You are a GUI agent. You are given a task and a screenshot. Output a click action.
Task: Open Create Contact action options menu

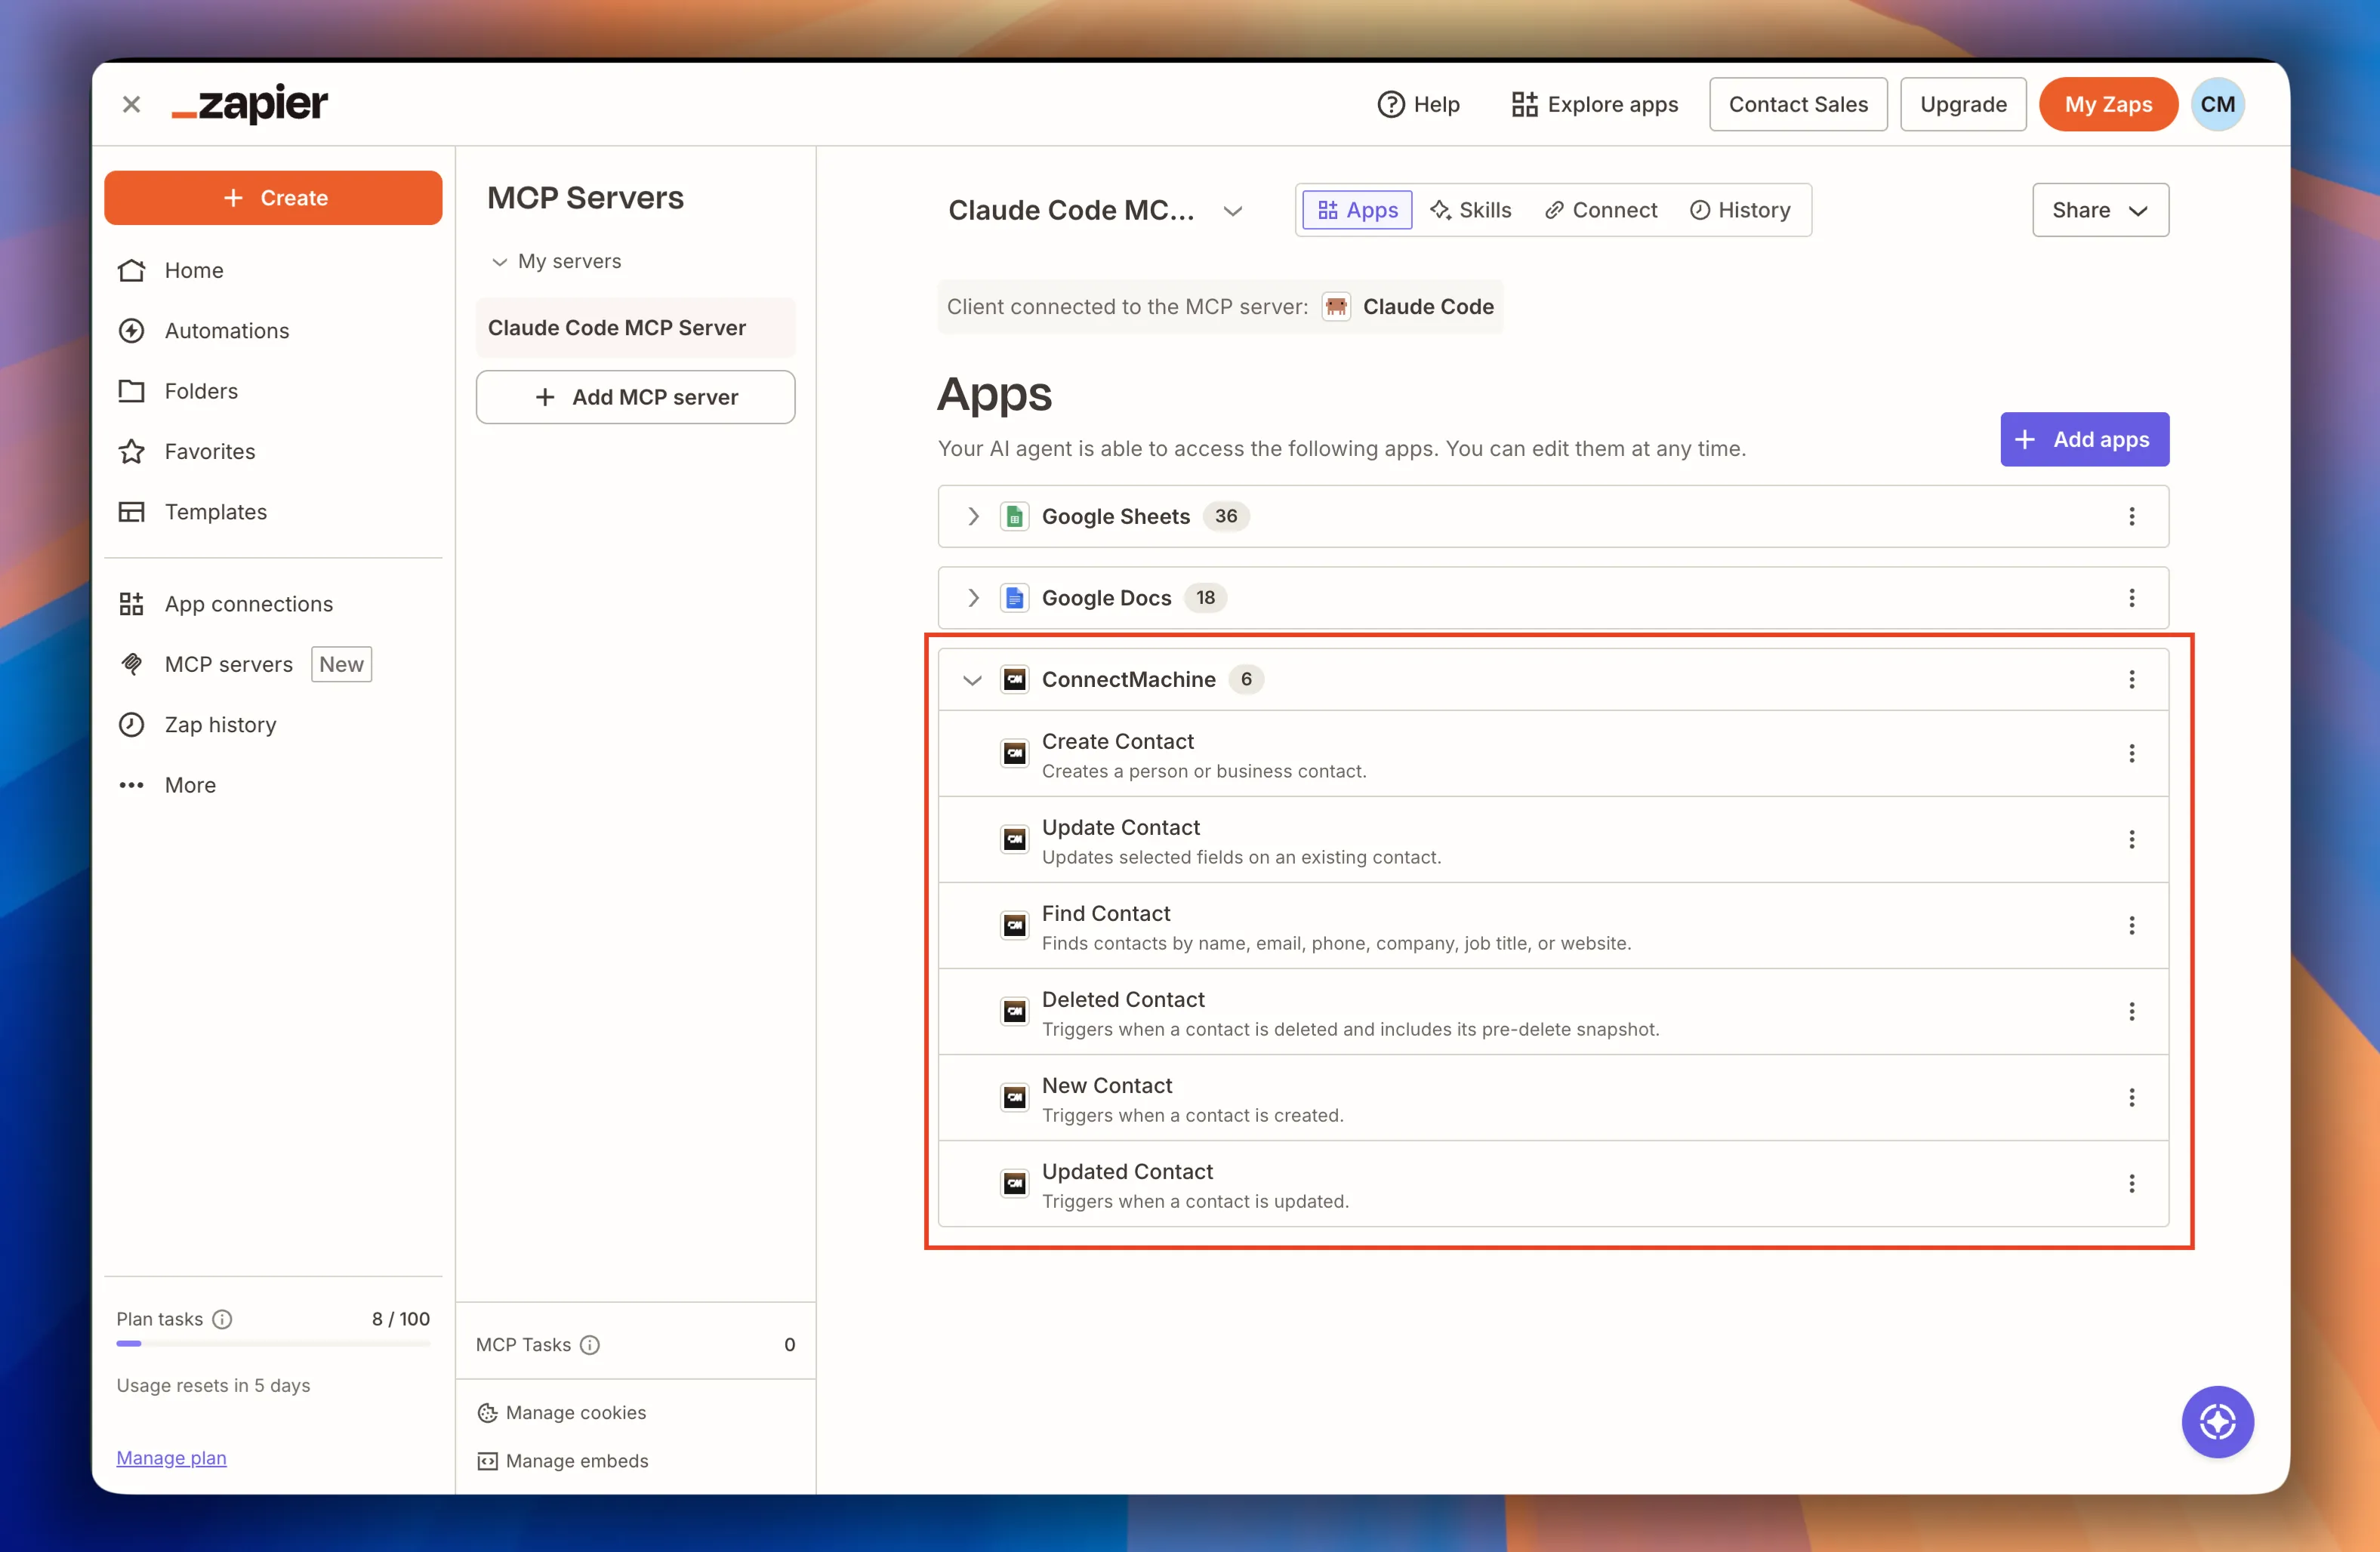pos(2131,753)
